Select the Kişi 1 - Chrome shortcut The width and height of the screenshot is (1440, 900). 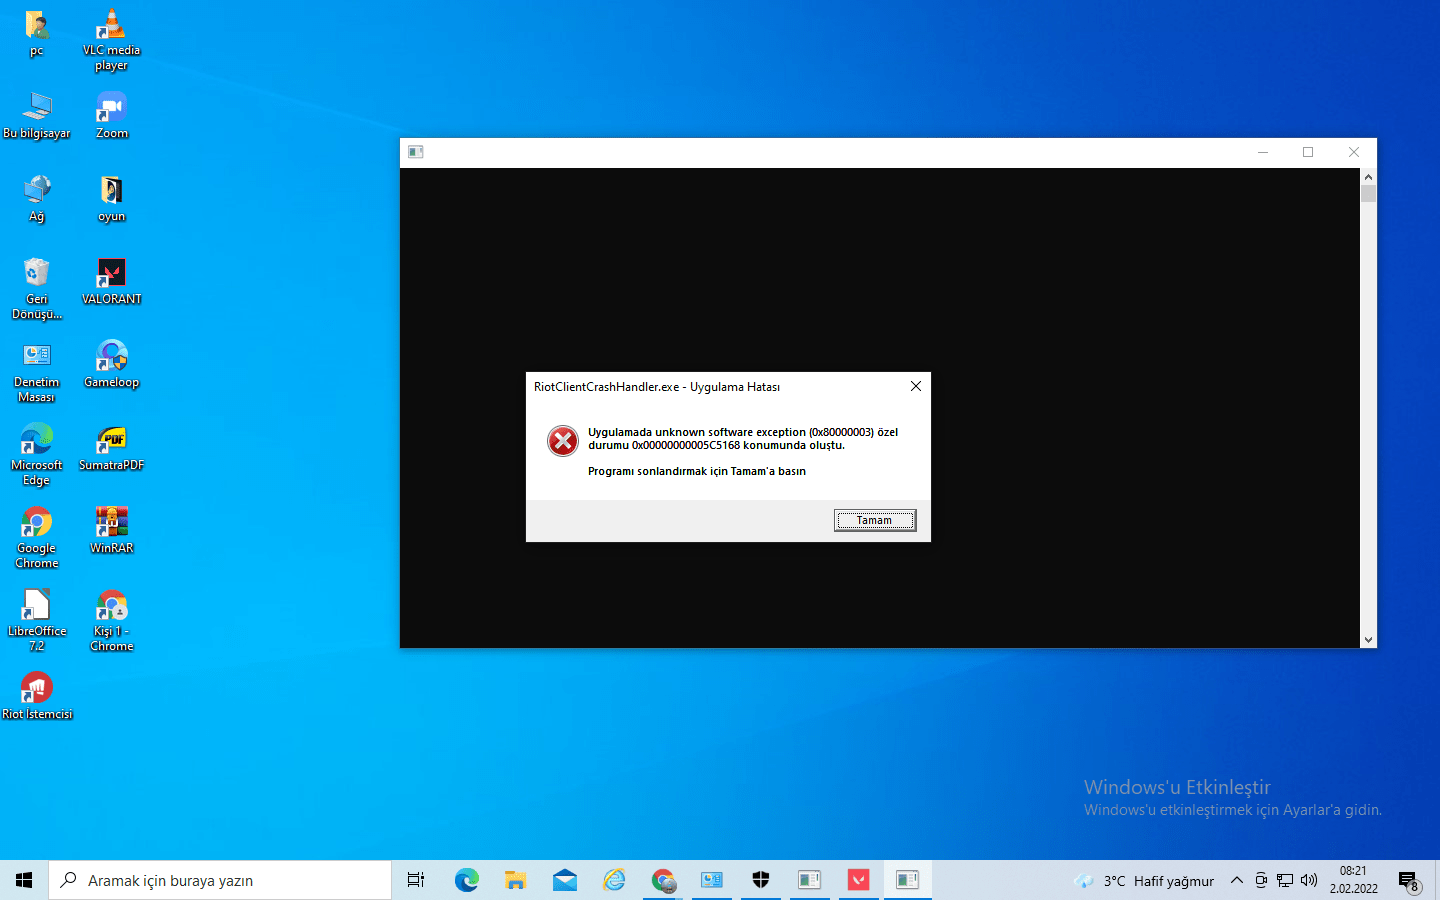111,621
